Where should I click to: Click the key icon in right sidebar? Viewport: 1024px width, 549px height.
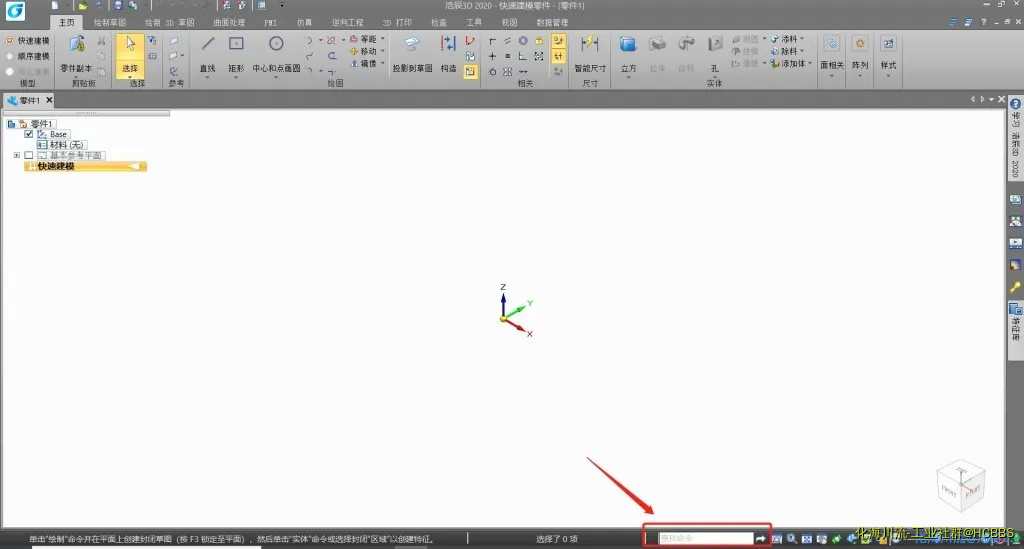point(1015,287)
